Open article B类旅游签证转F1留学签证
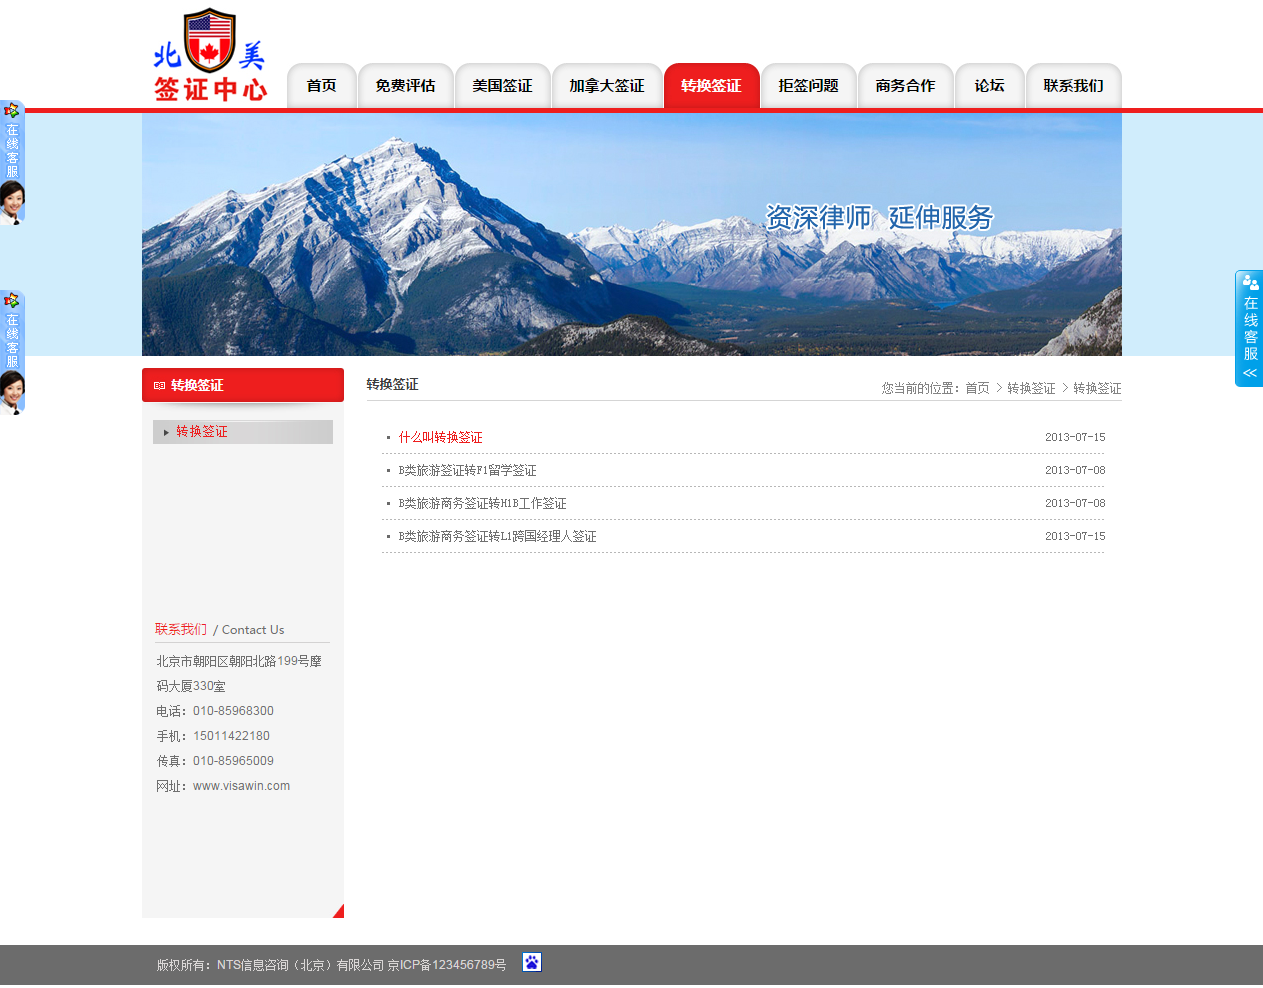Screen dimensions: 1263x988 point(467,471)
